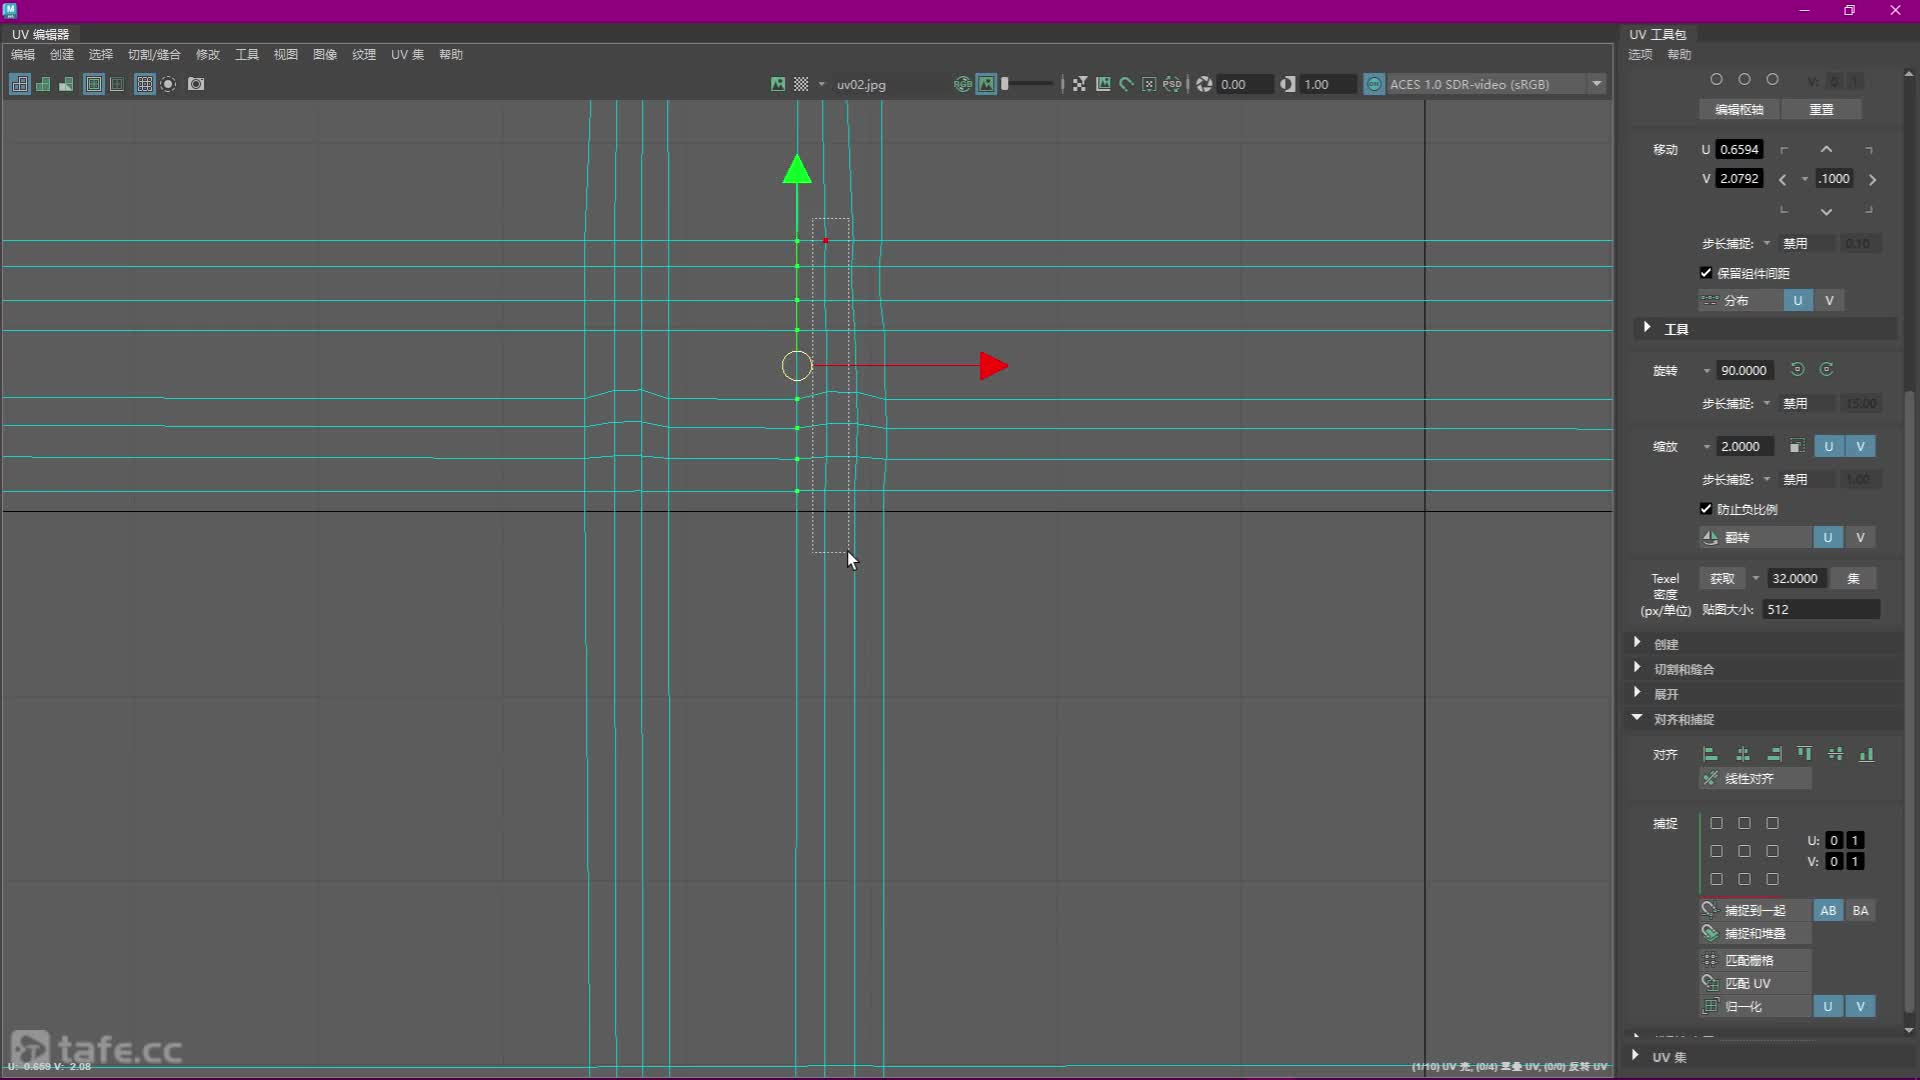The image size is (1920, 1080).
Task: Click the 贴图大小 input field showing 512
Action: [1820, 609]
